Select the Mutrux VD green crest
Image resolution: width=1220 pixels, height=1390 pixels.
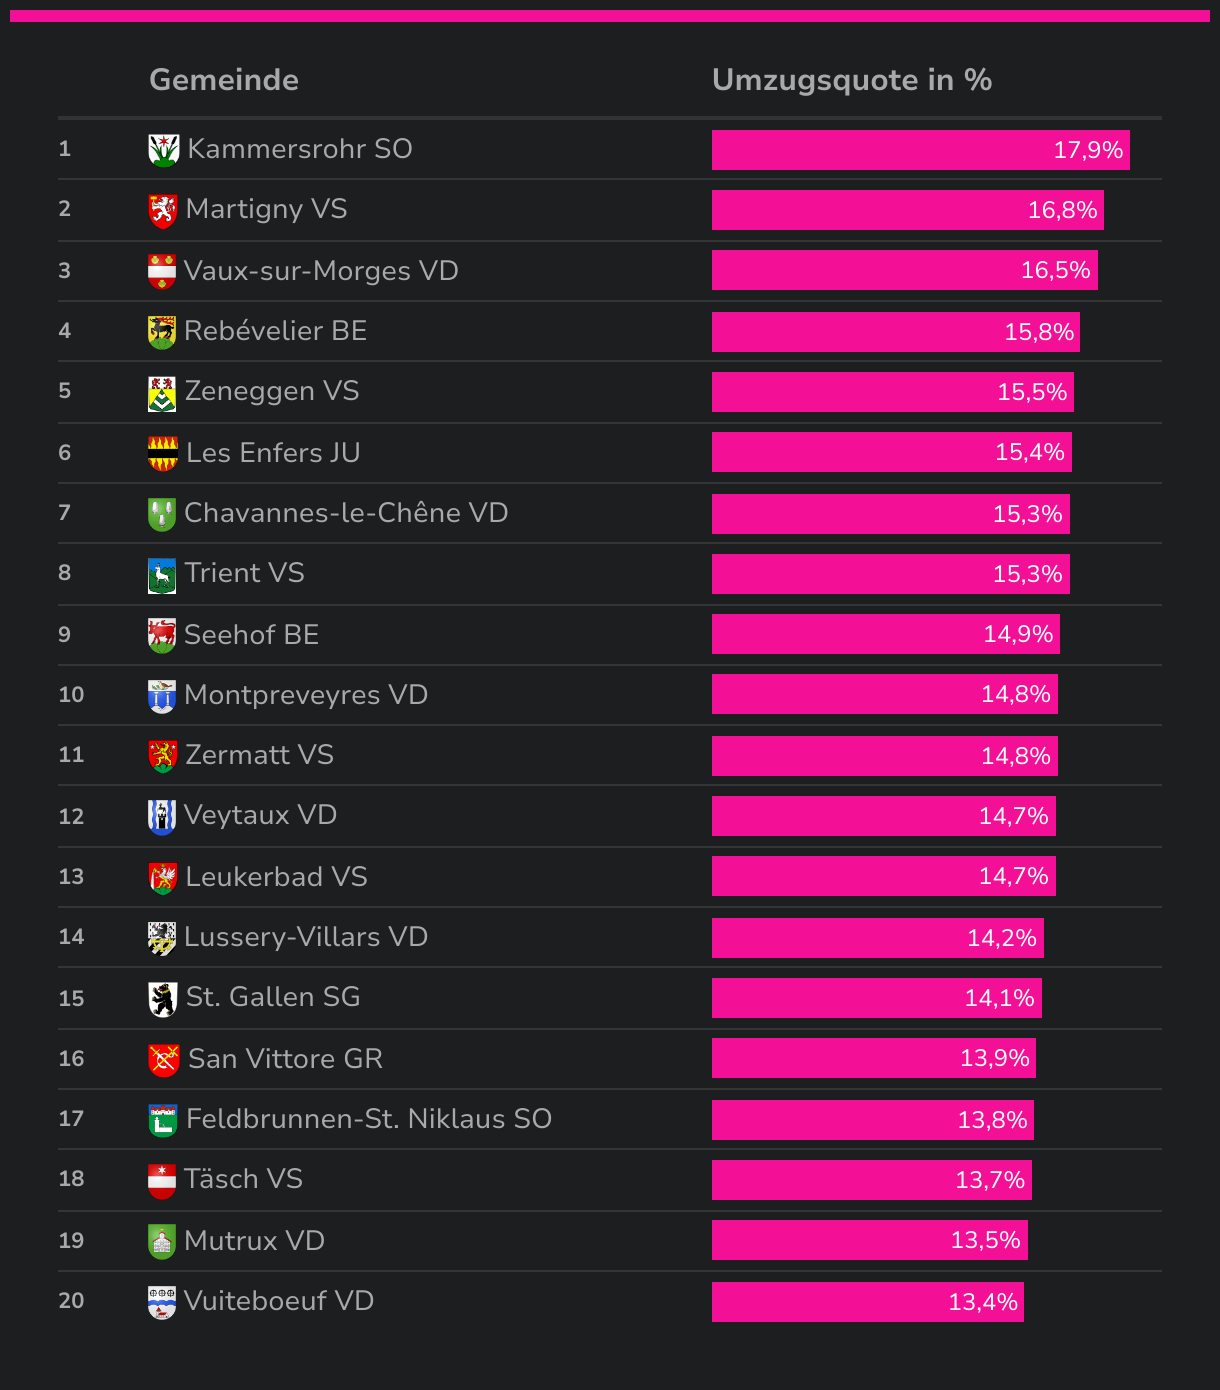pyautogui.click(x=162, y=1241)
